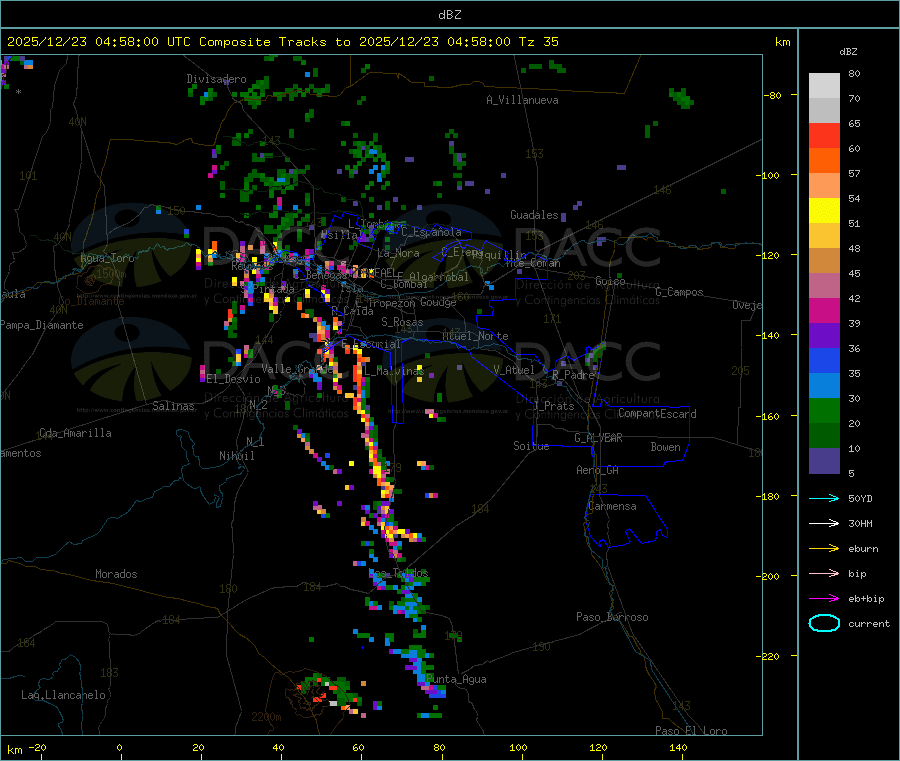Viewport: 900px width, 761px height.
Task: Click the 'Bowen' map label
Action: point(665,447)
